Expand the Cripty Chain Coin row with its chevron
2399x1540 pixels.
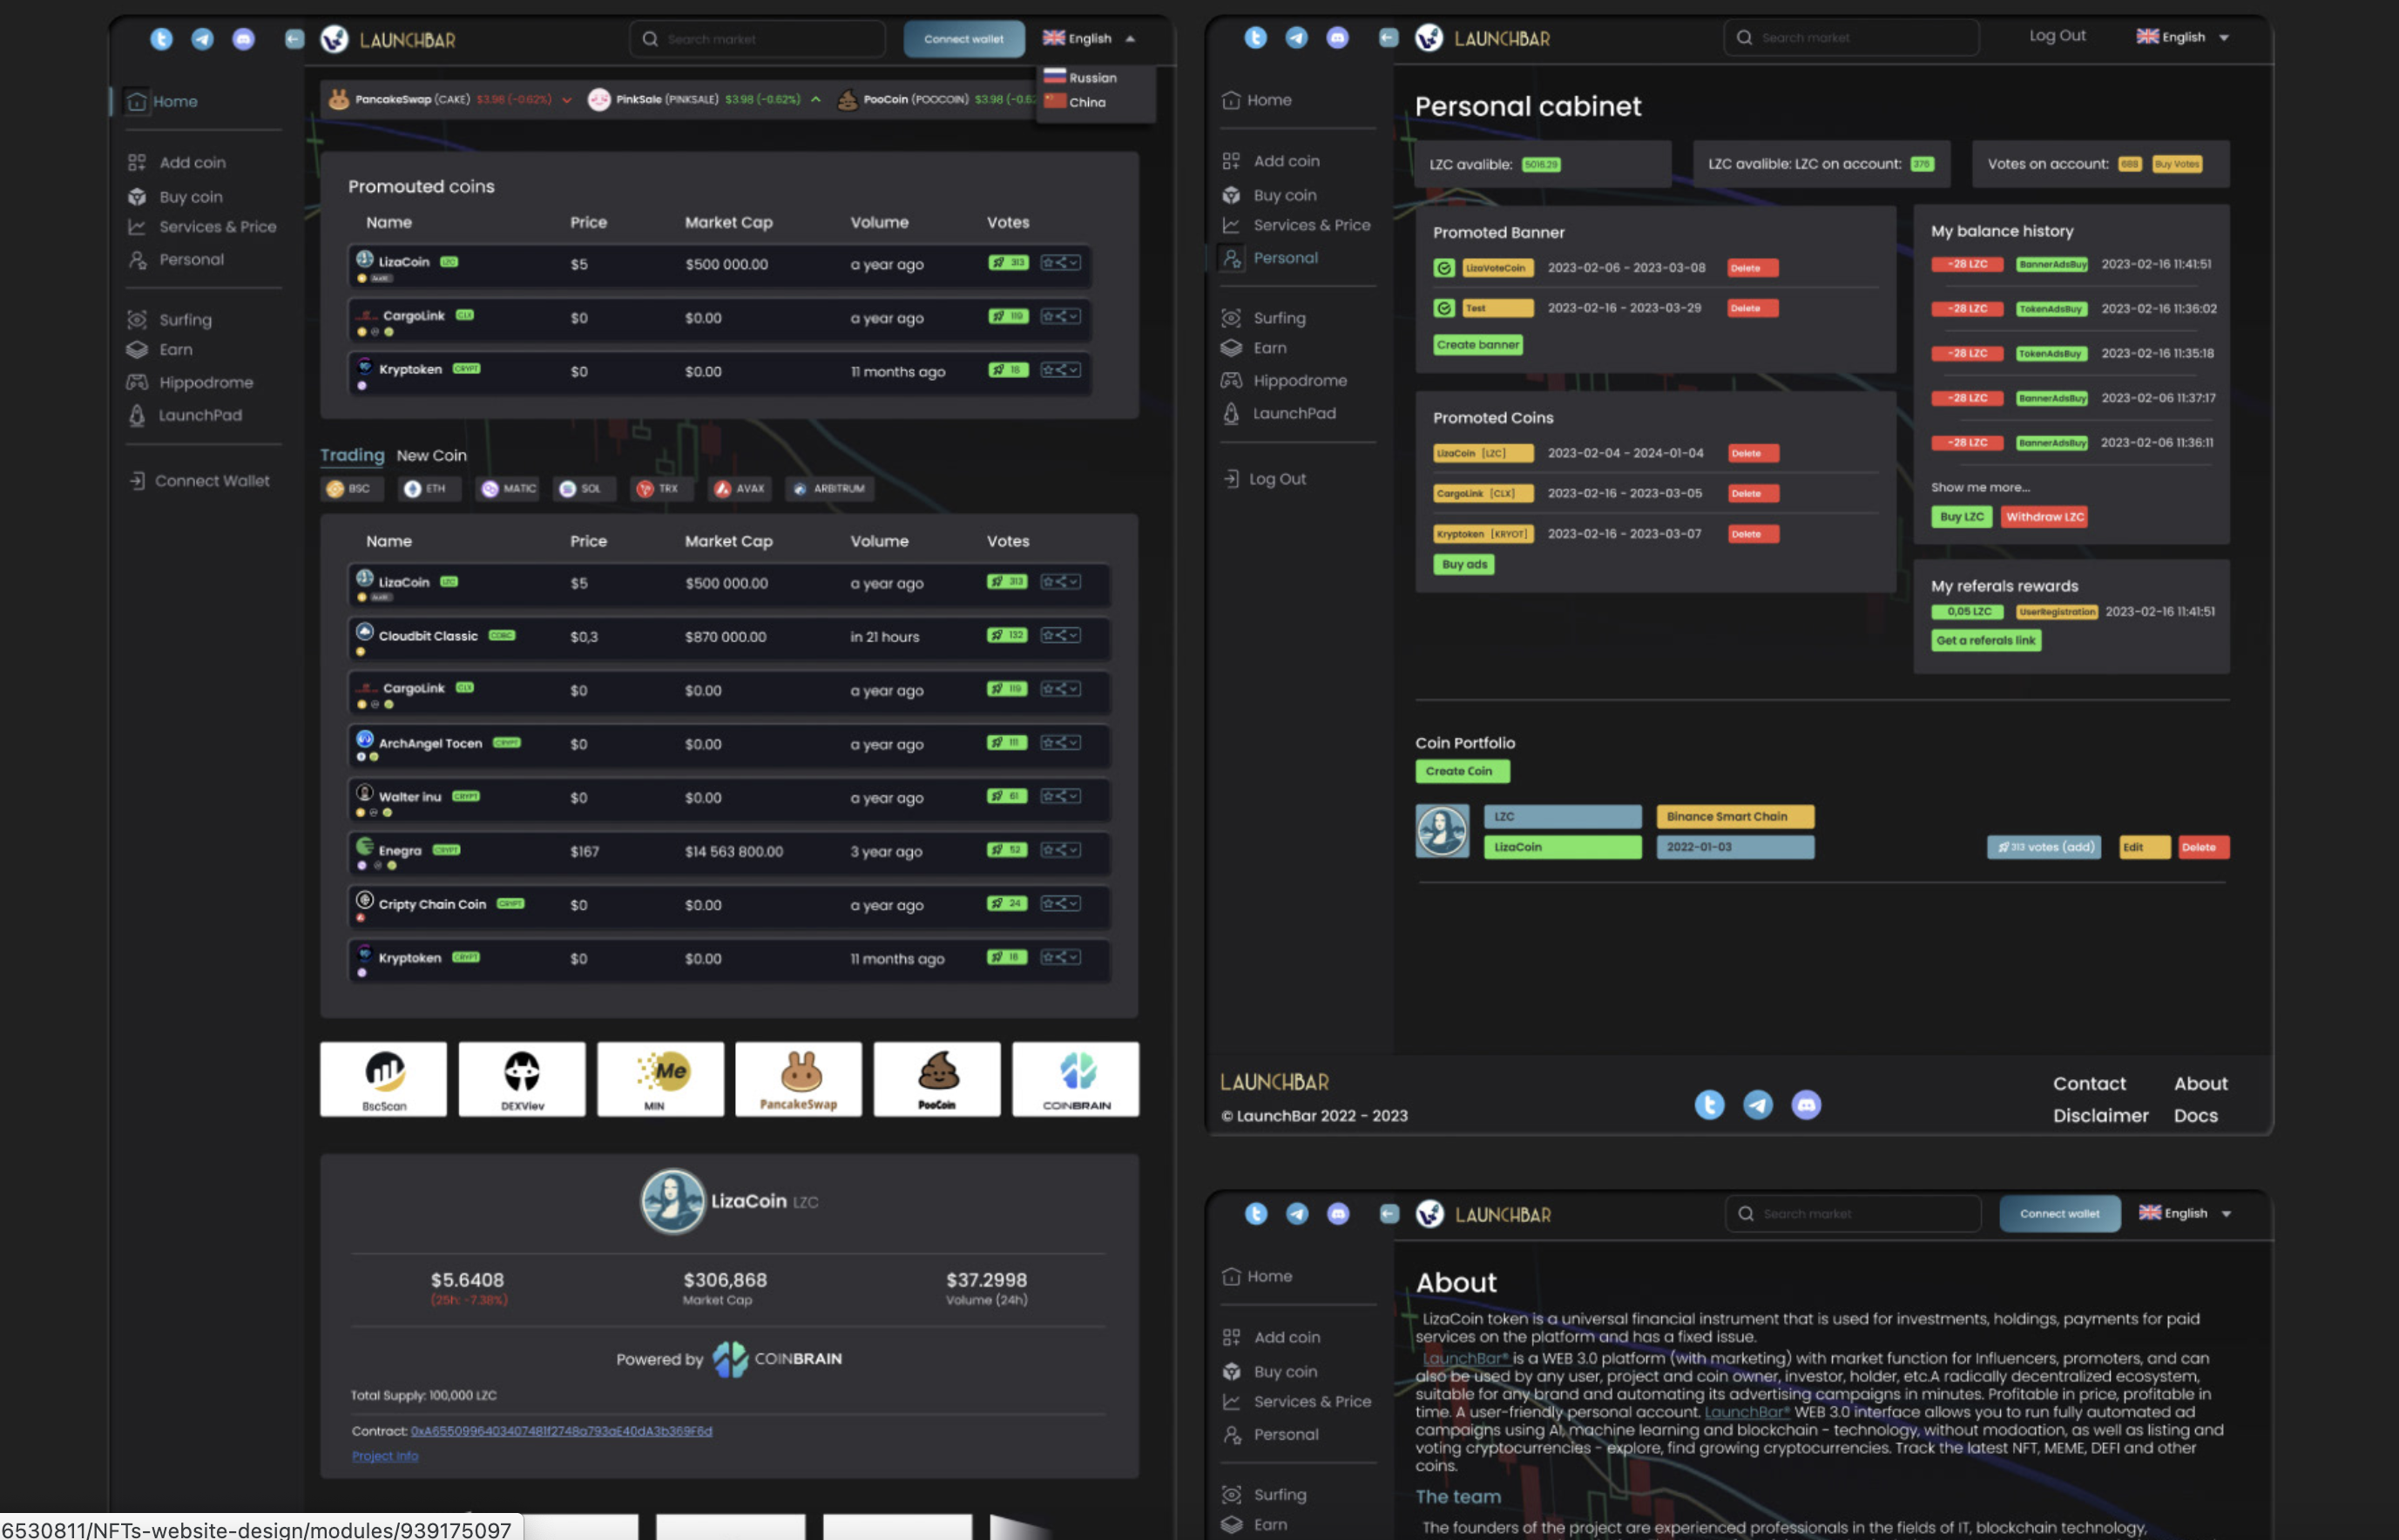coord(1074,903)
